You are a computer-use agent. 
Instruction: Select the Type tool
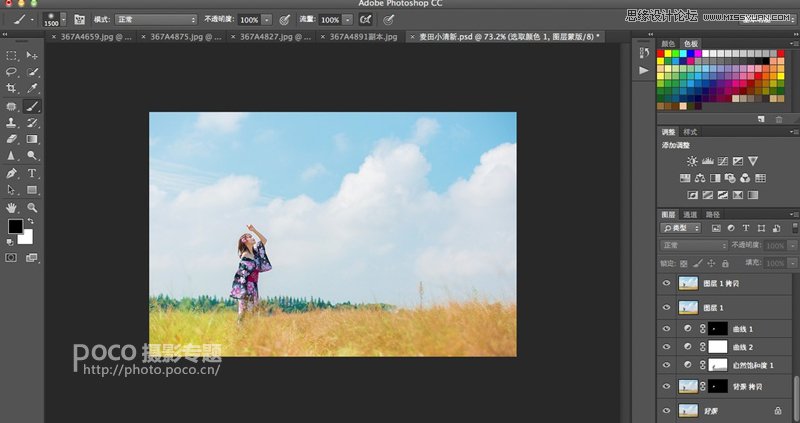pyautogui.click(x=32, y=173)
